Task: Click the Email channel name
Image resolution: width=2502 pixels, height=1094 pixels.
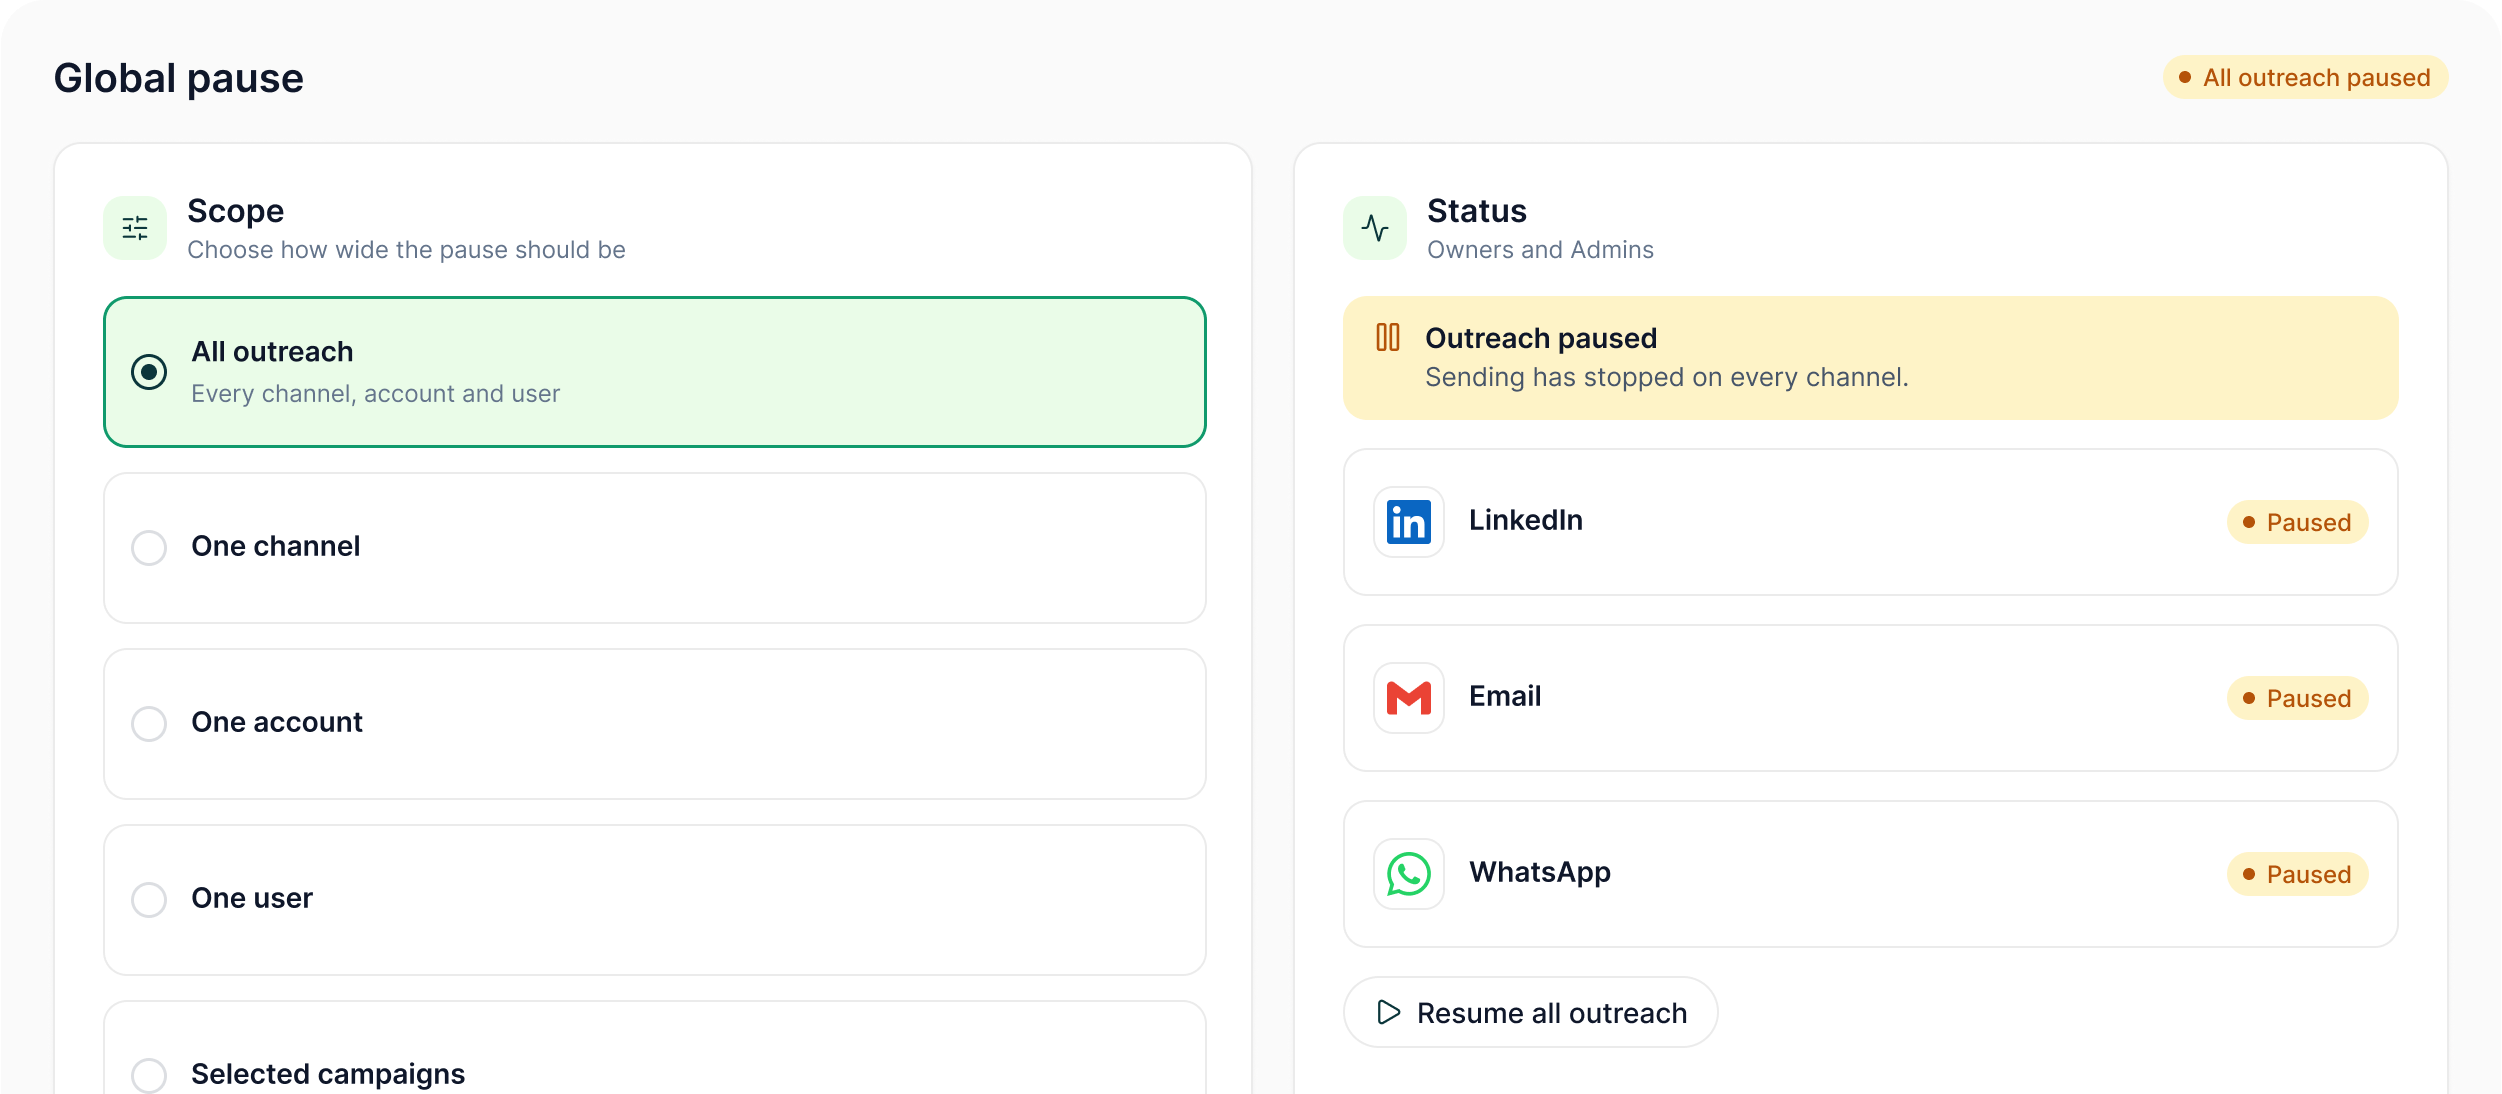Action: (1505, 696)
